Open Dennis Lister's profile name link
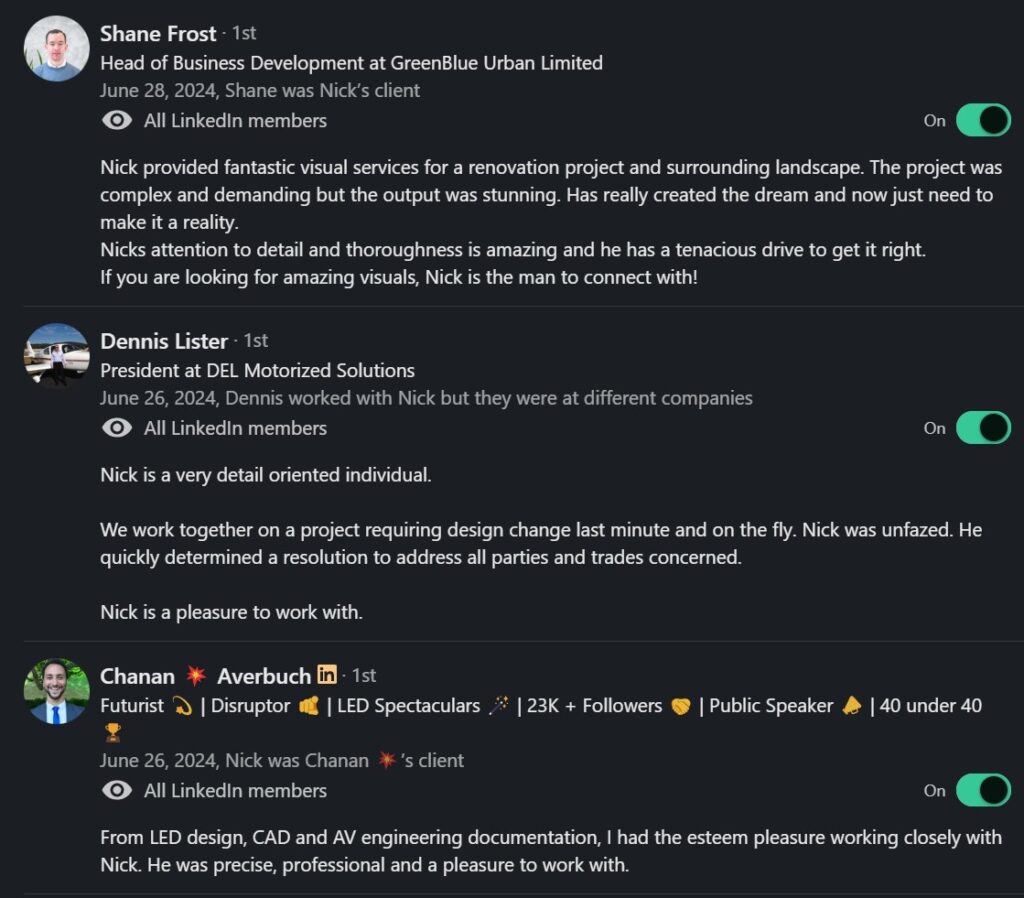This screenshot has width=1024, height=898. click(164, 341)
